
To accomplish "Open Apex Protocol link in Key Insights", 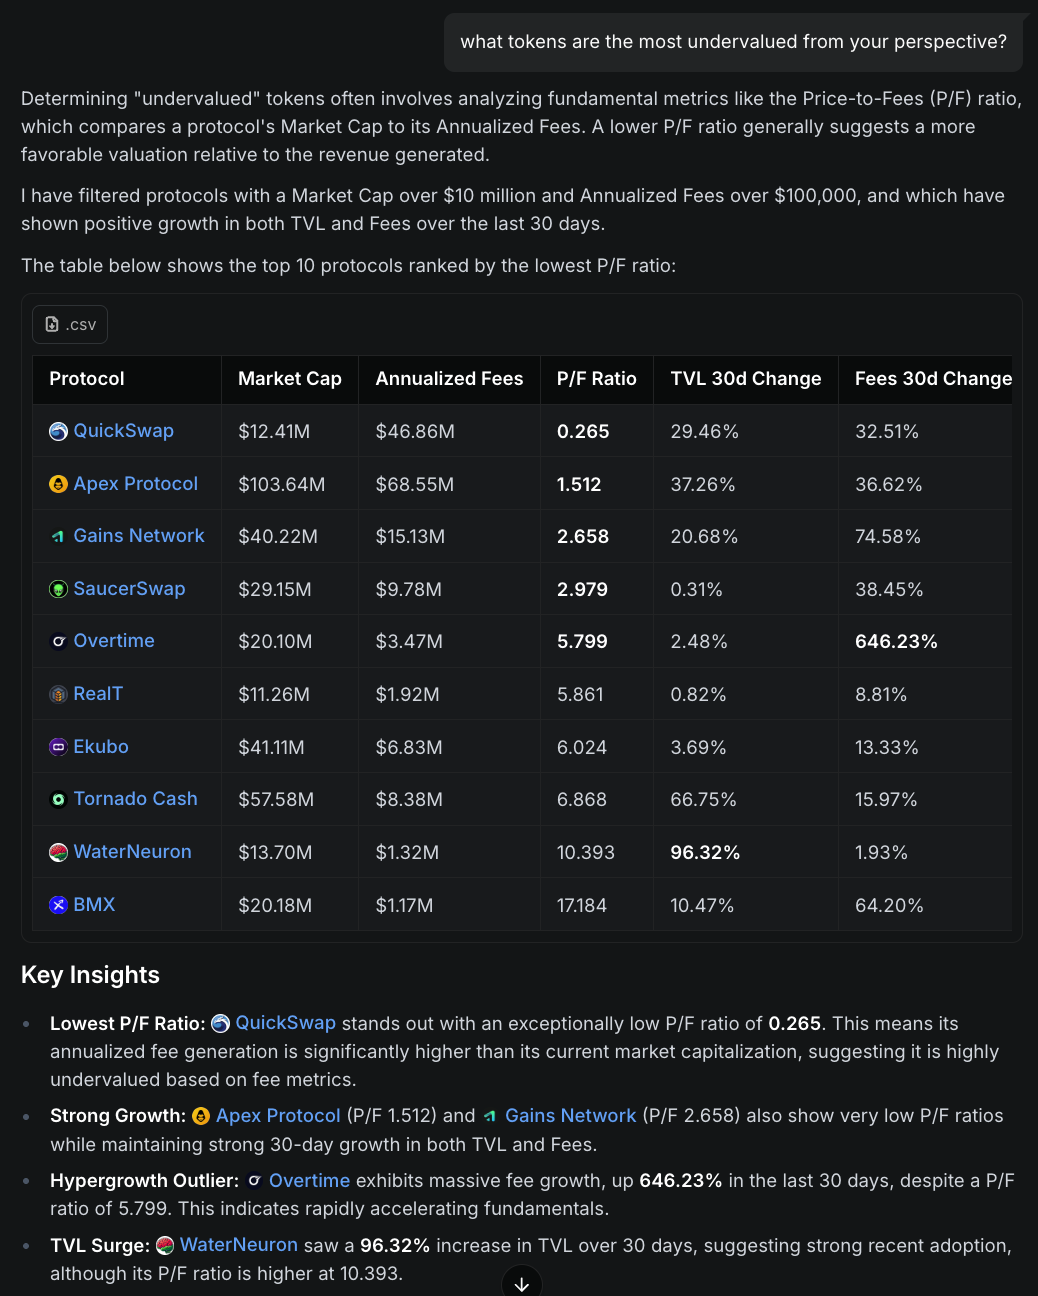I will coord(278,1116).
